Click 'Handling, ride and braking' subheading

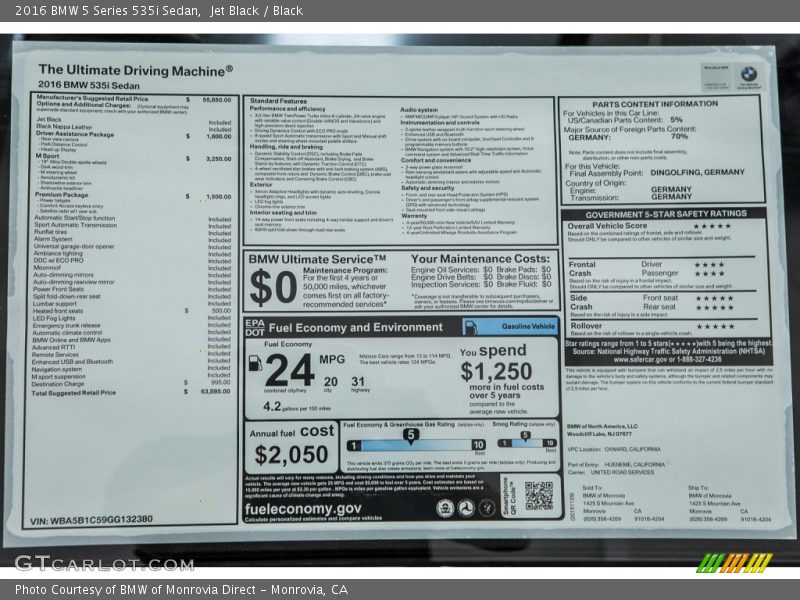pos(286,146)
